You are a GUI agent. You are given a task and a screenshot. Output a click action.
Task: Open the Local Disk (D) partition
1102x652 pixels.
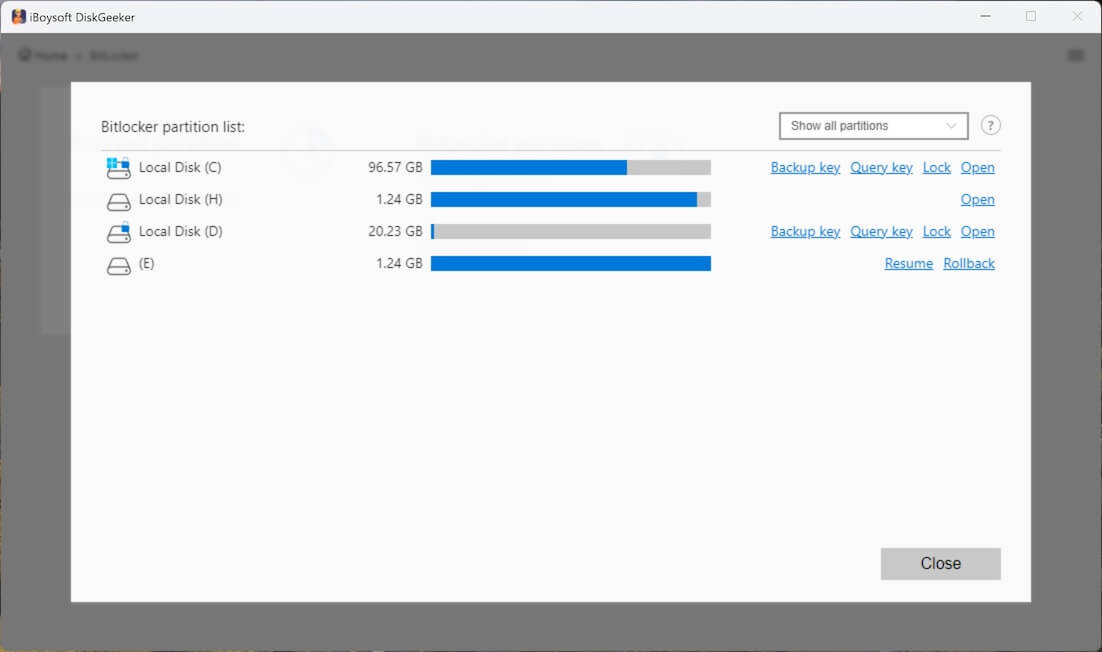click(977, 231)
